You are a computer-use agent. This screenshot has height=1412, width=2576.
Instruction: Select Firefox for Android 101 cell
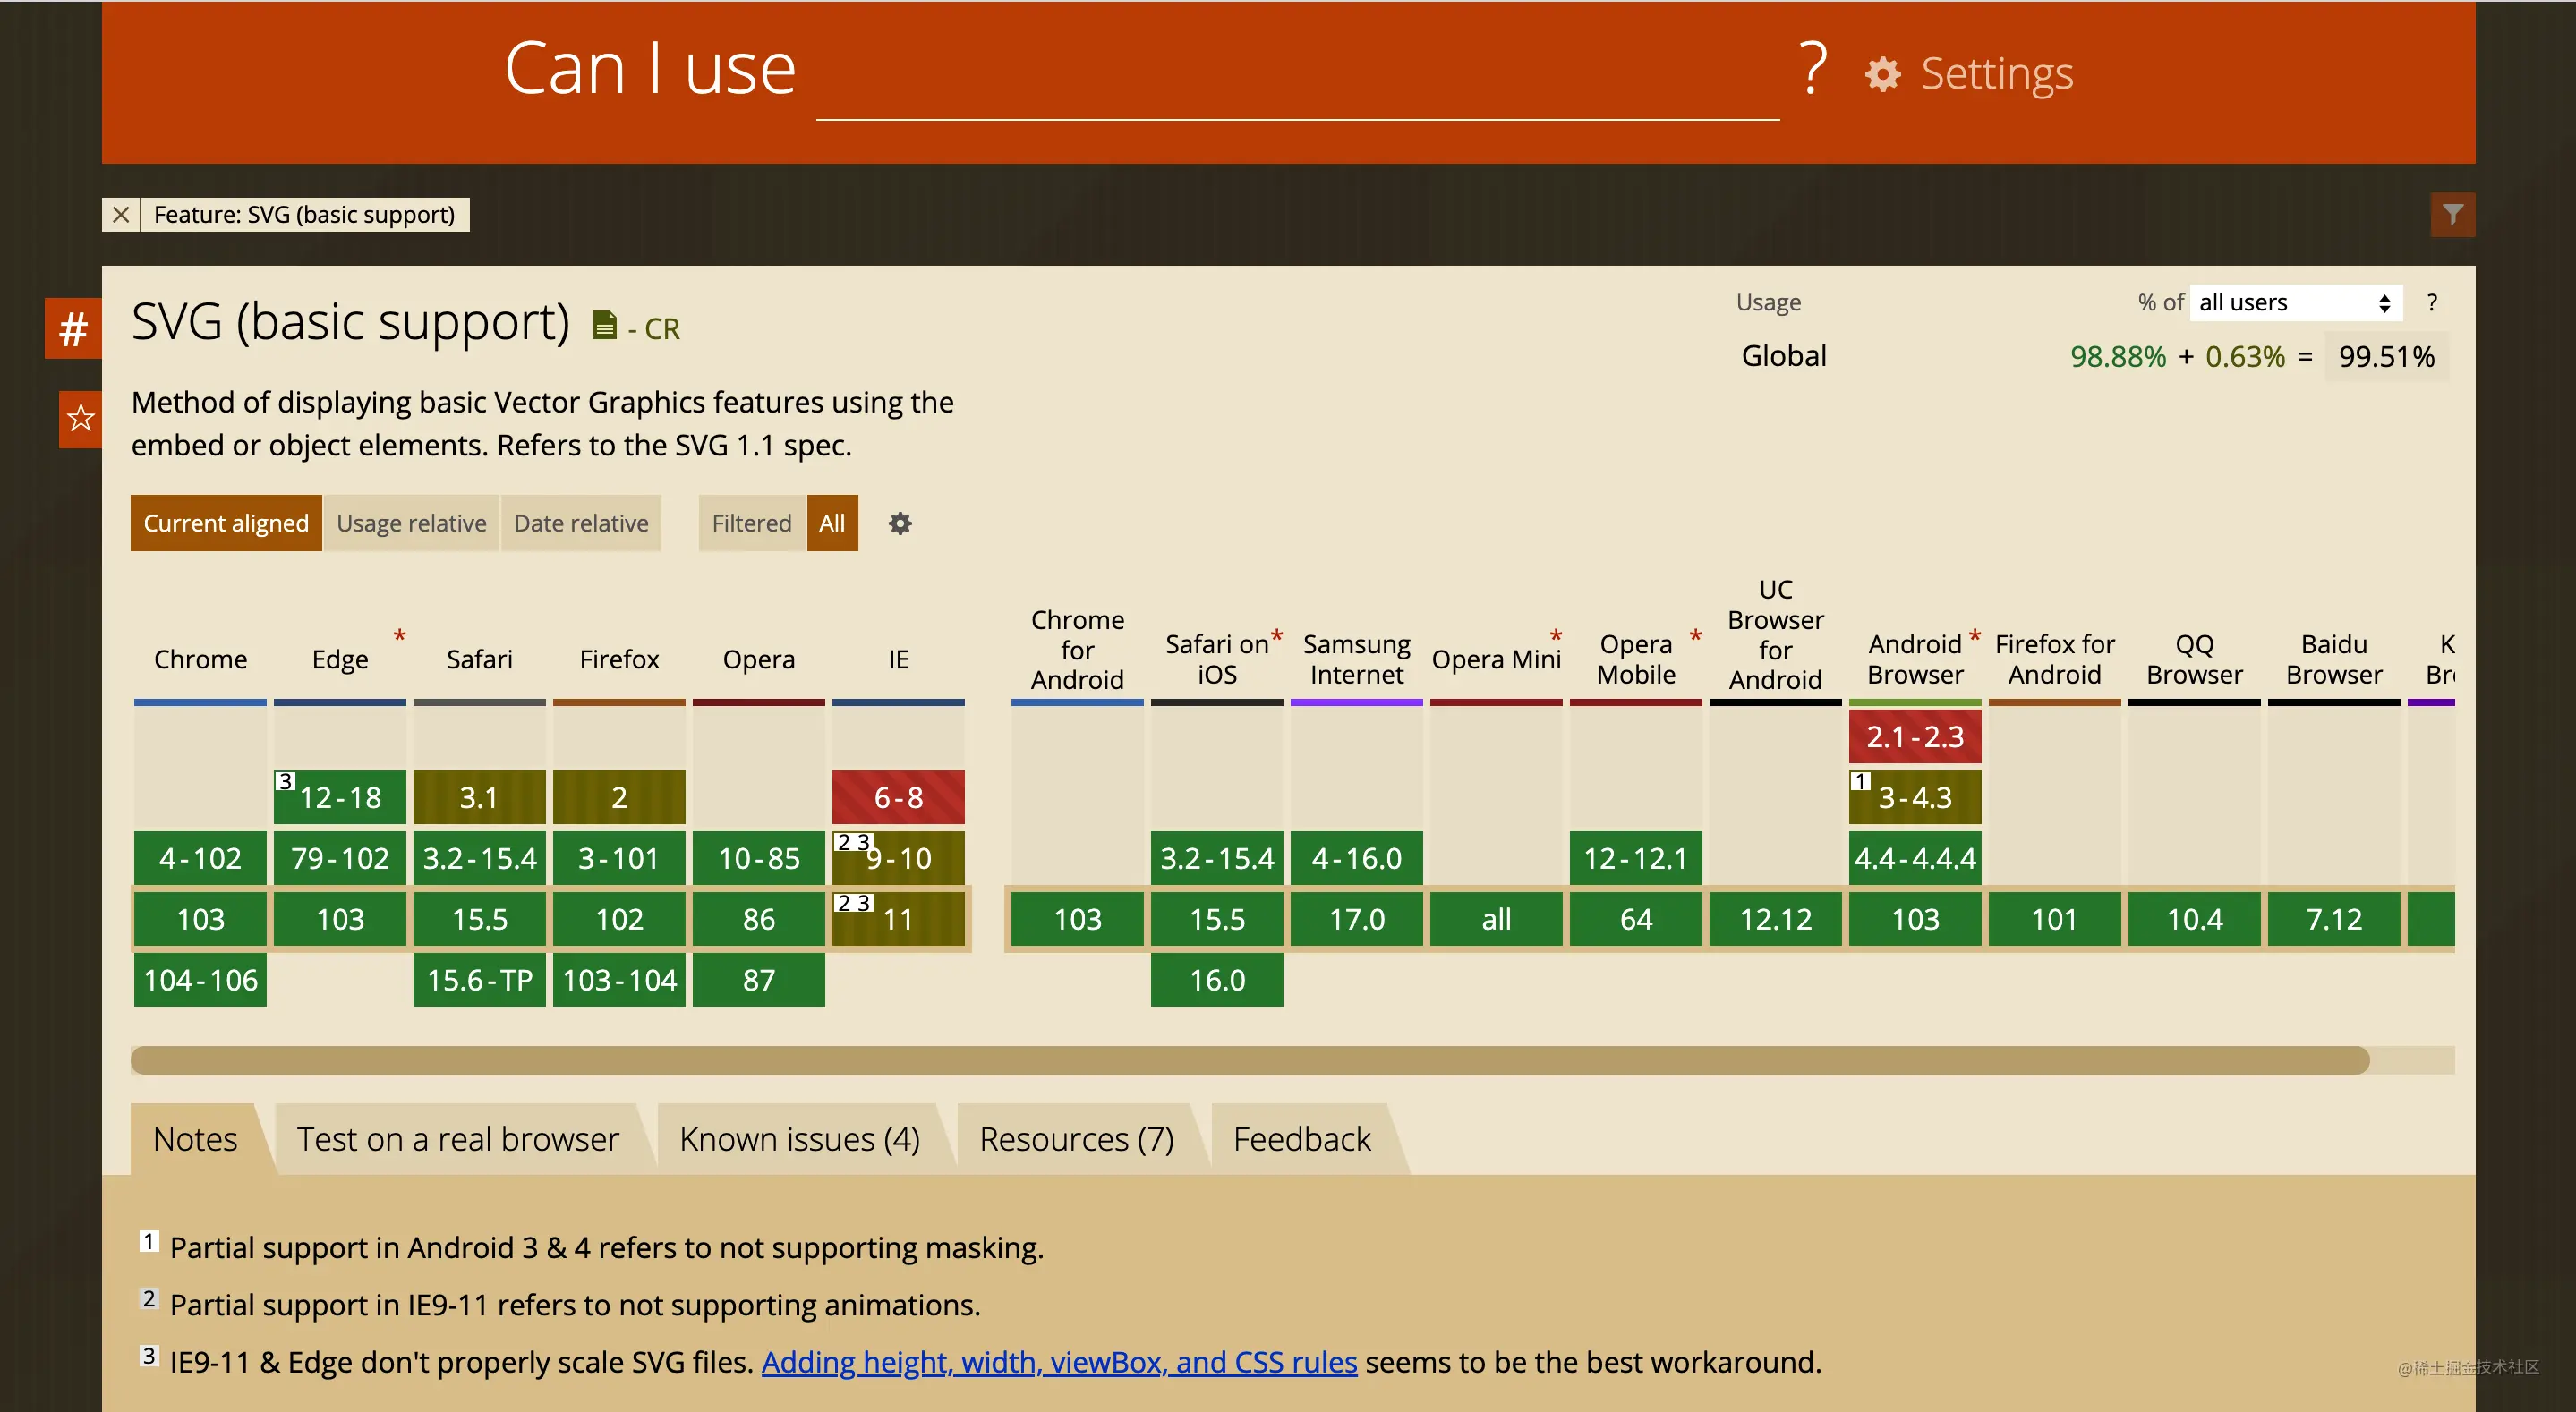pos(2055,919)
